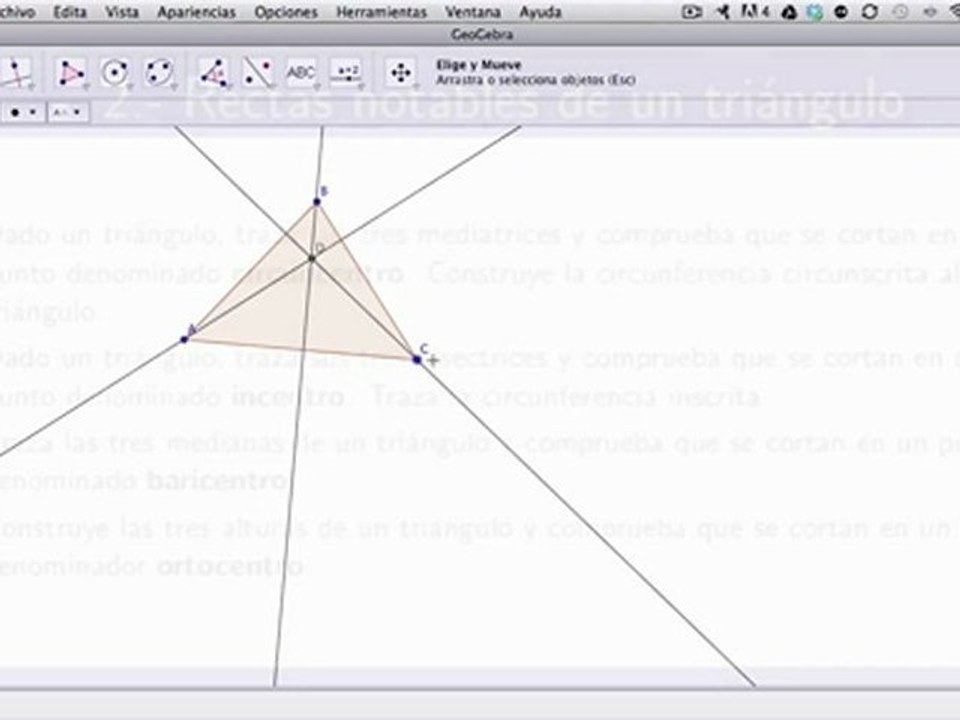This screenshot has height=720, width=960.
Task: Select the Reflect about Line tool
Action: click(258, 73)
